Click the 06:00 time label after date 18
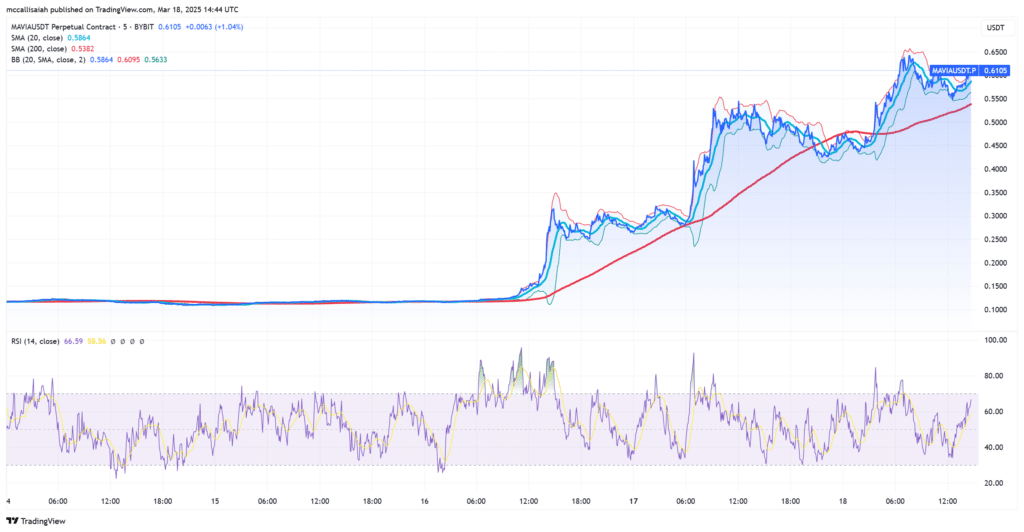 (x=895, y=501)
